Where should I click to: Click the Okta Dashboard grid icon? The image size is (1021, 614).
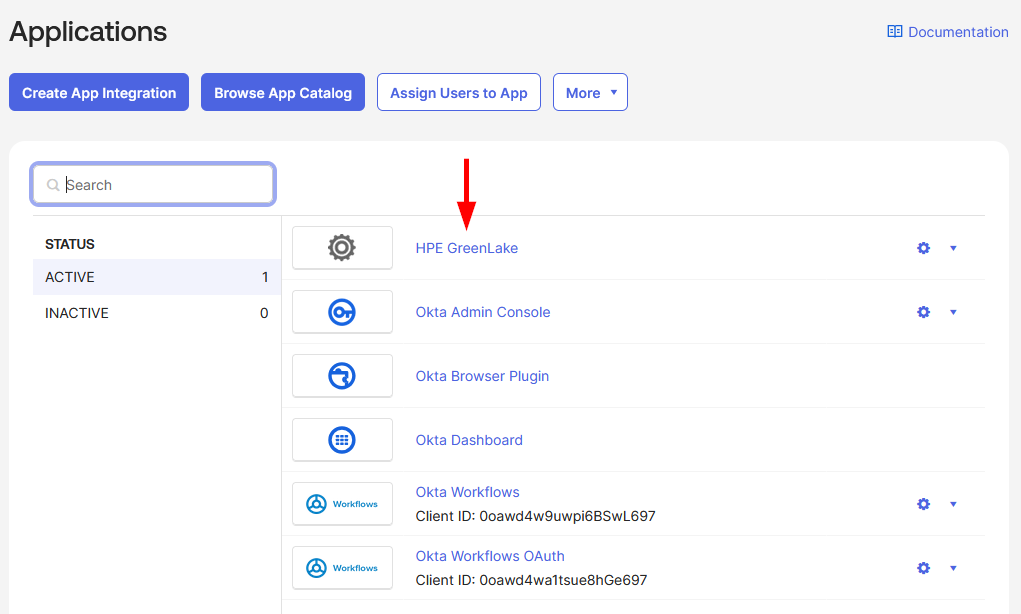coord(342,440)
